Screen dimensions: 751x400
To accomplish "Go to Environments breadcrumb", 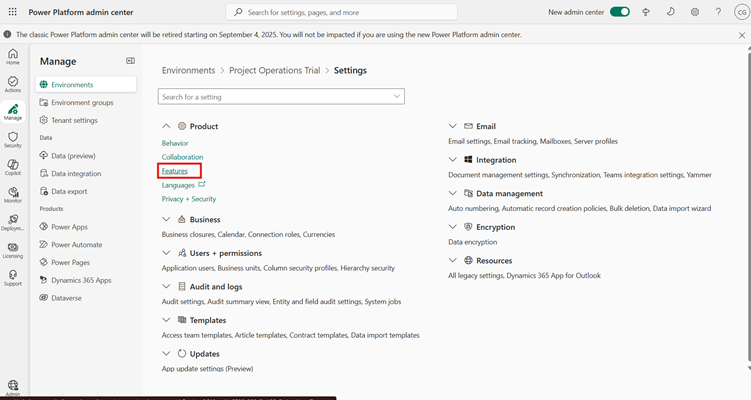I will coord(188,70).
